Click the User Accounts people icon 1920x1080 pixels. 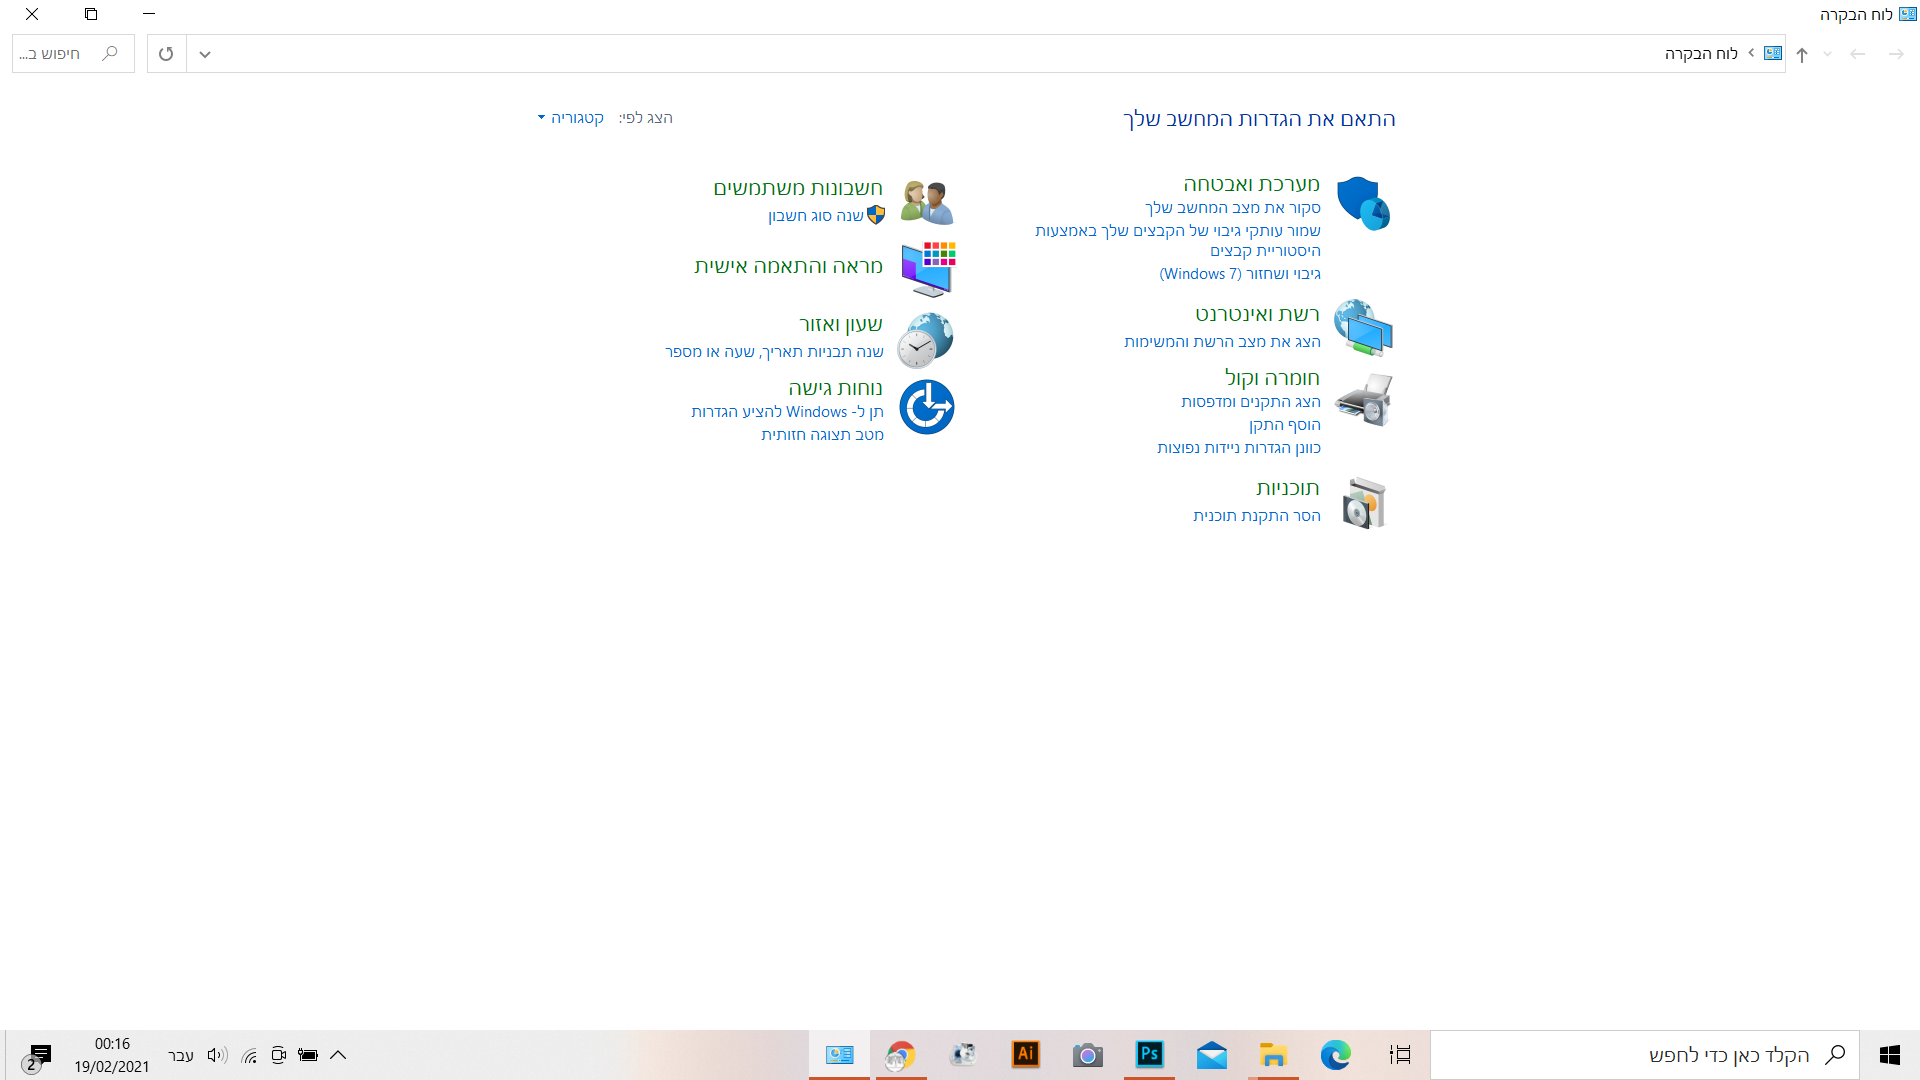pyautogui.click(x=927, y=202)
